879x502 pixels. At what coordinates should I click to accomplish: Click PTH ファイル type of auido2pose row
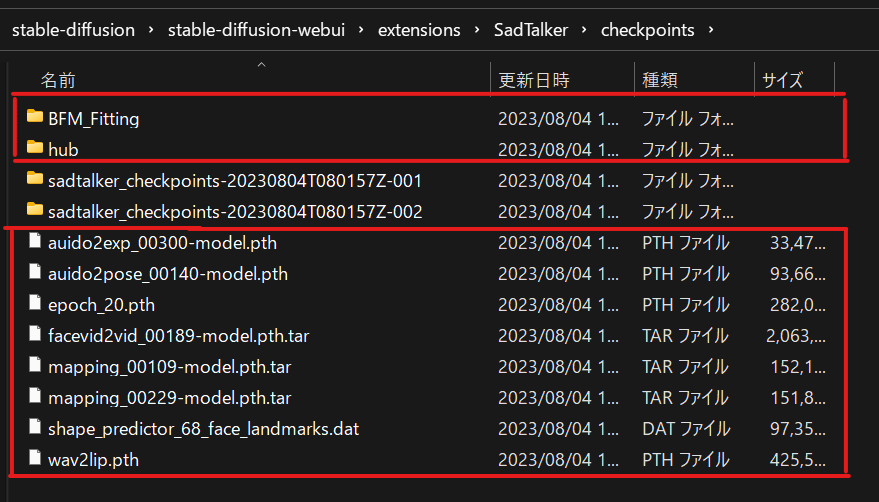686,274
